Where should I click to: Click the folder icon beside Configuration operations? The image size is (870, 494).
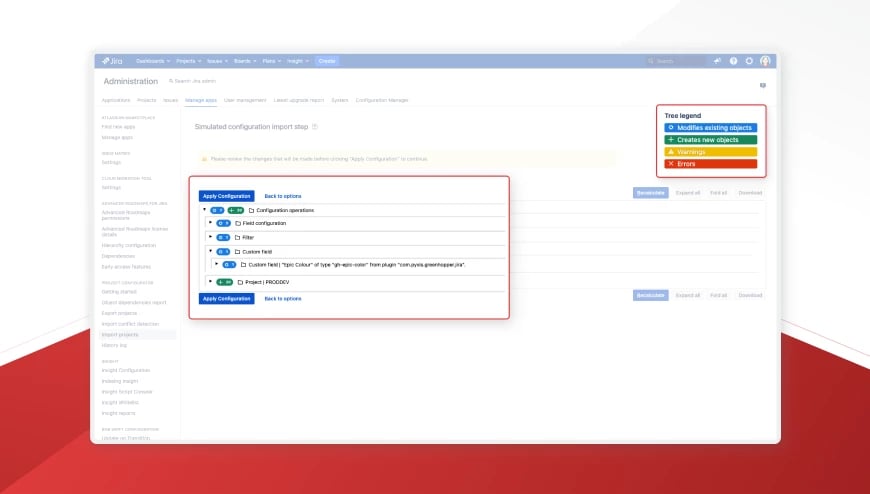251,210
